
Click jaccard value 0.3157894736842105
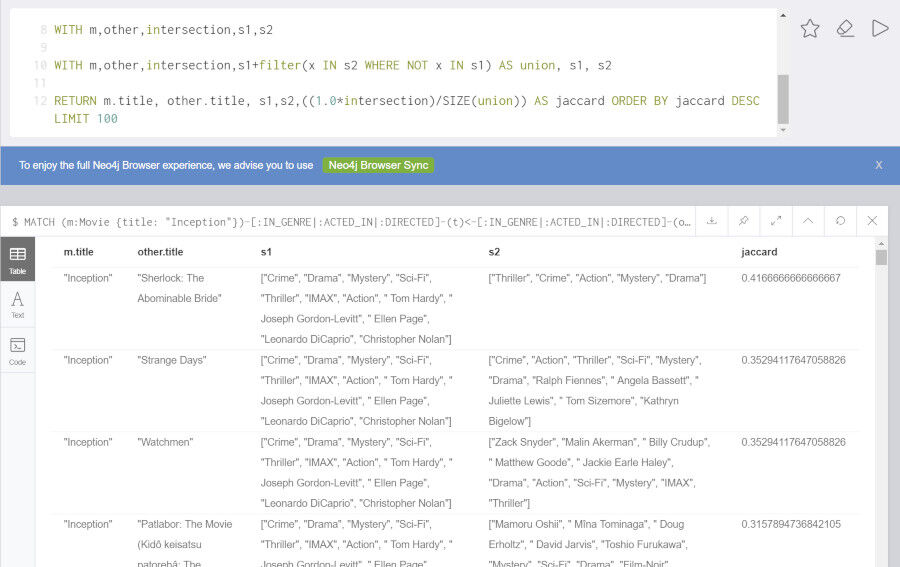[790, 524]
